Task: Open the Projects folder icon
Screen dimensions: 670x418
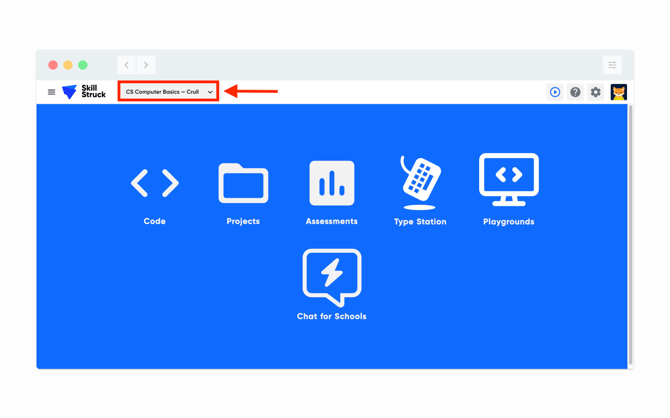Action: click(x=243, y=183)
